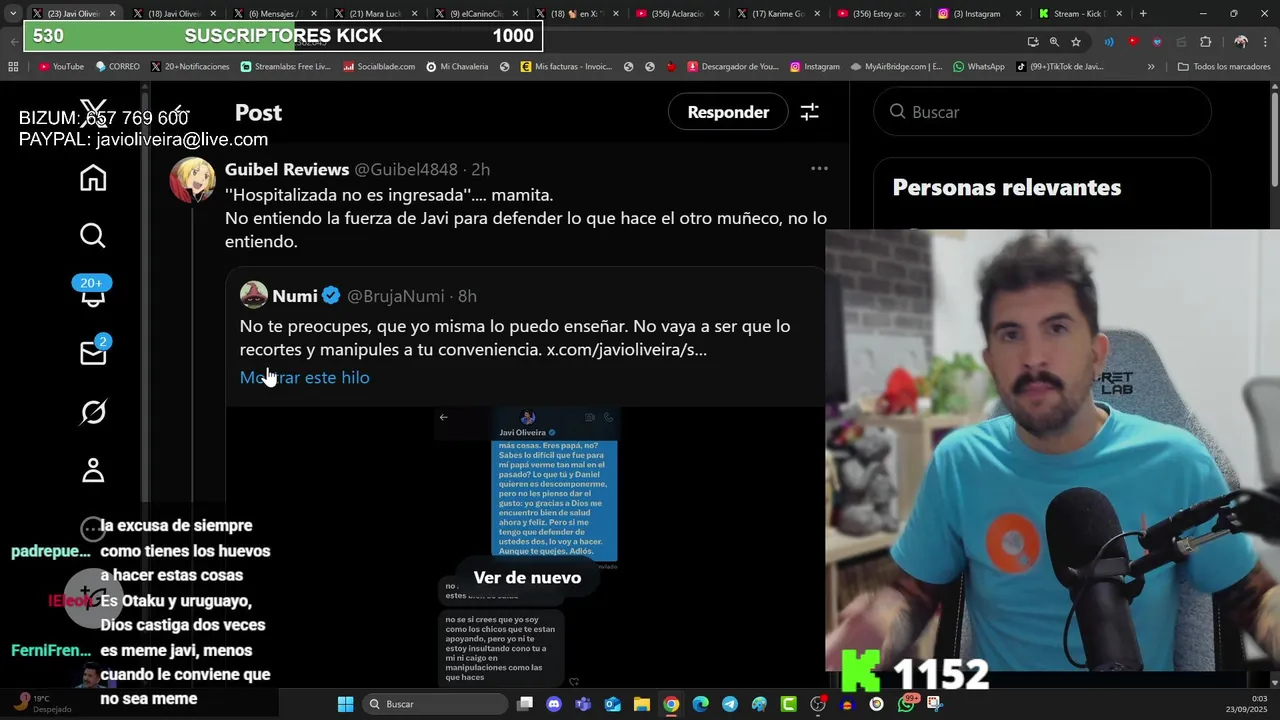Open Microsoft Teams from the taskbar
Screen dimensions: 1280x720
coord(583,704)
